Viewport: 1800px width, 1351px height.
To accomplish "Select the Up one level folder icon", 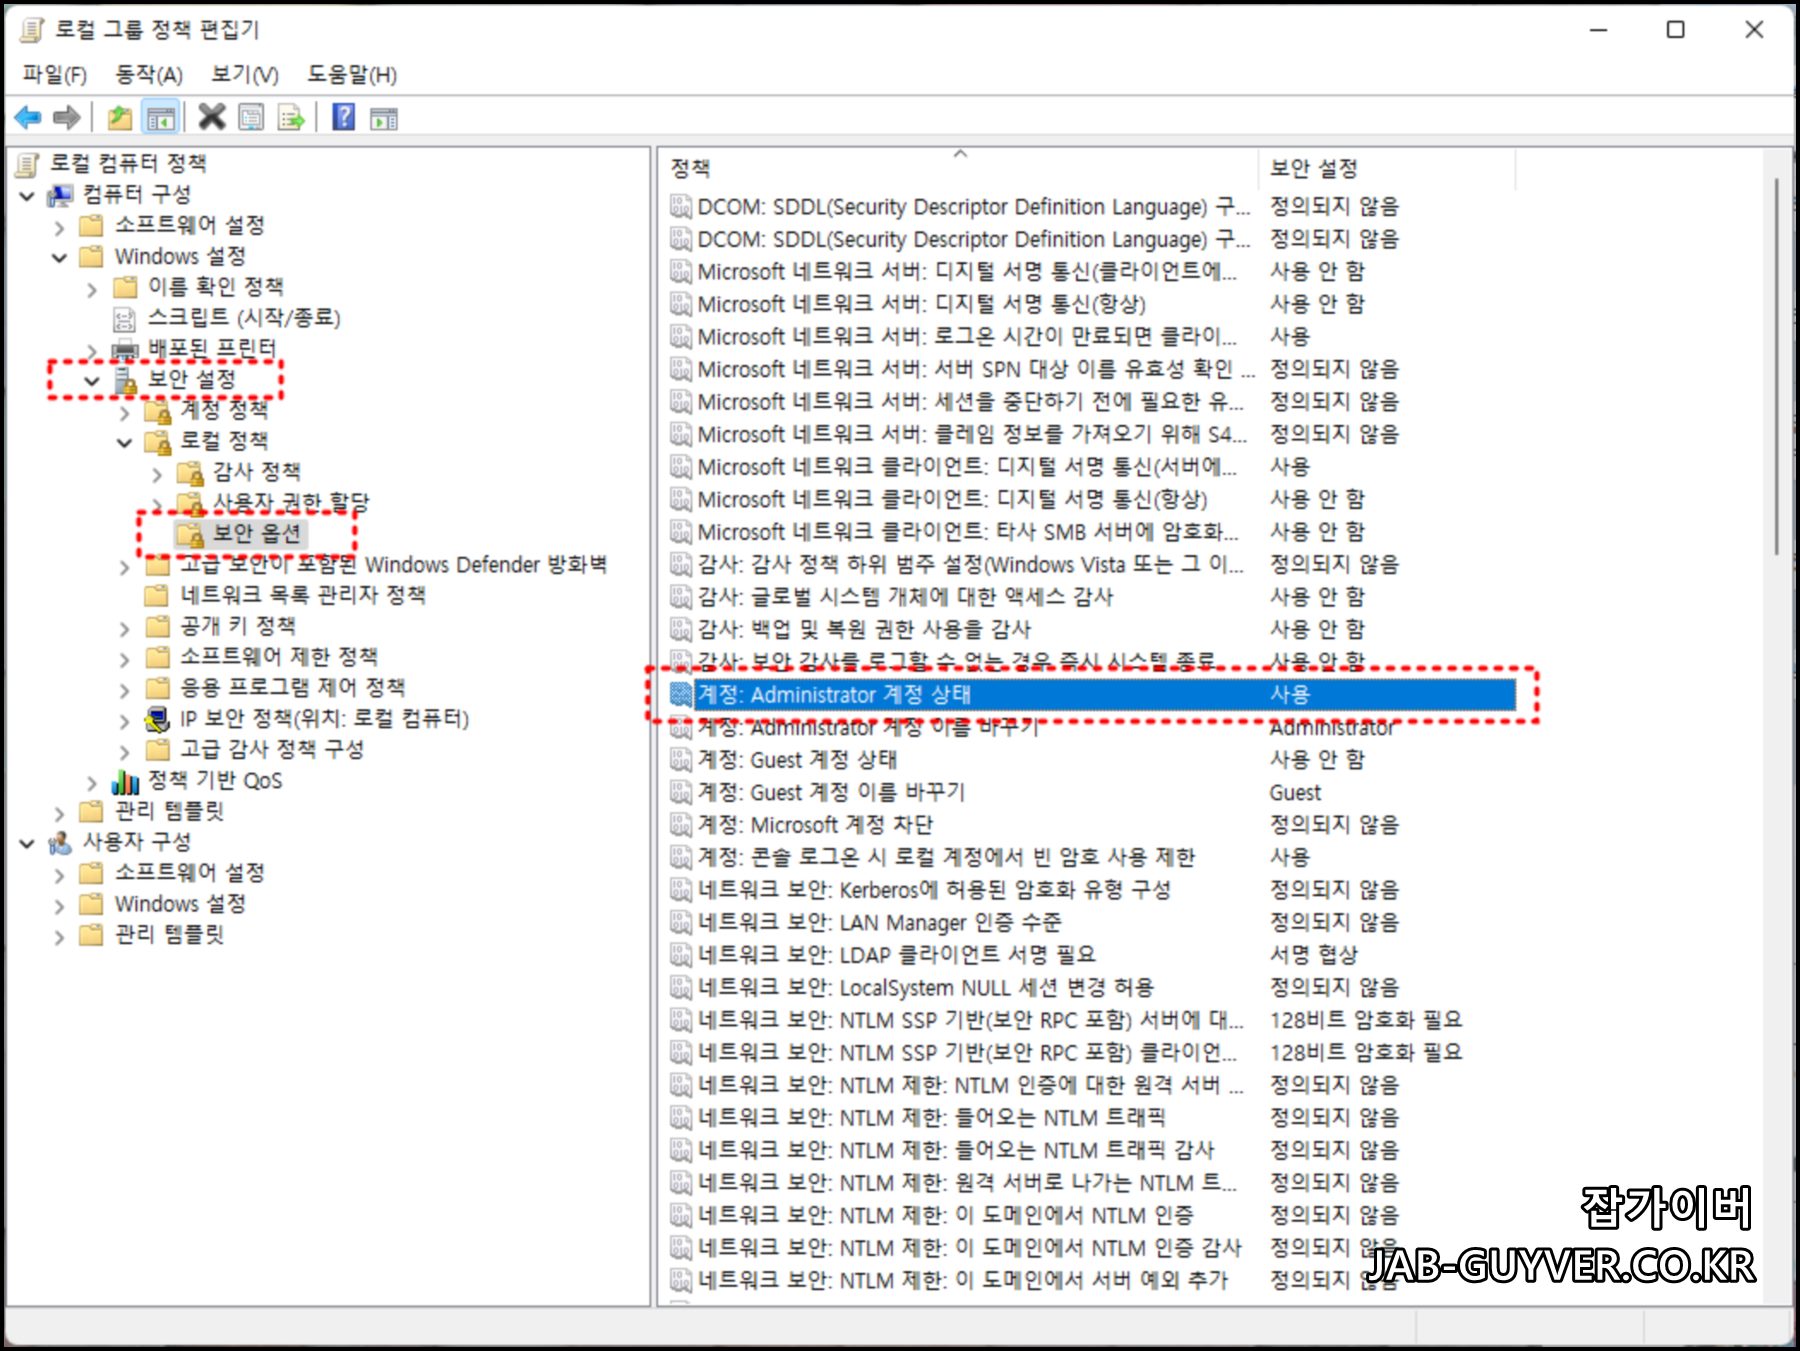I will (118, 118).
